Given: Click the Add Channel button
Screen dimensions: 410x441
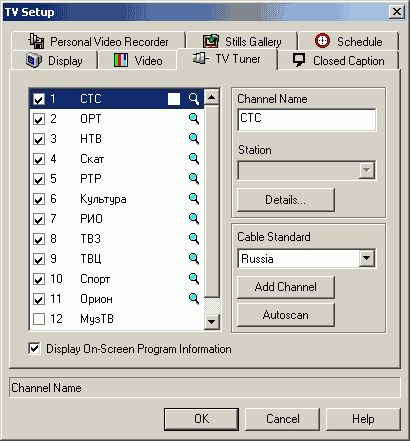Looking at the screenshot, I should (x=286, y=287).
